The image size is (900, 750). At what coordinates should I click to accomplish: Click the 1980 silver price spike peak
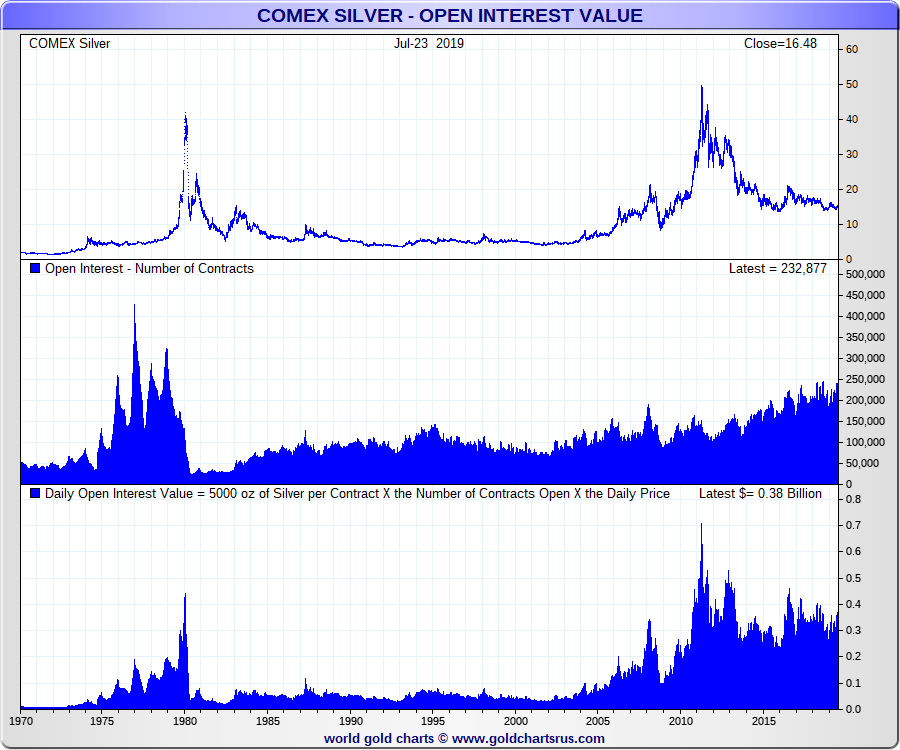pyautogui.click(x=185, y=114)
